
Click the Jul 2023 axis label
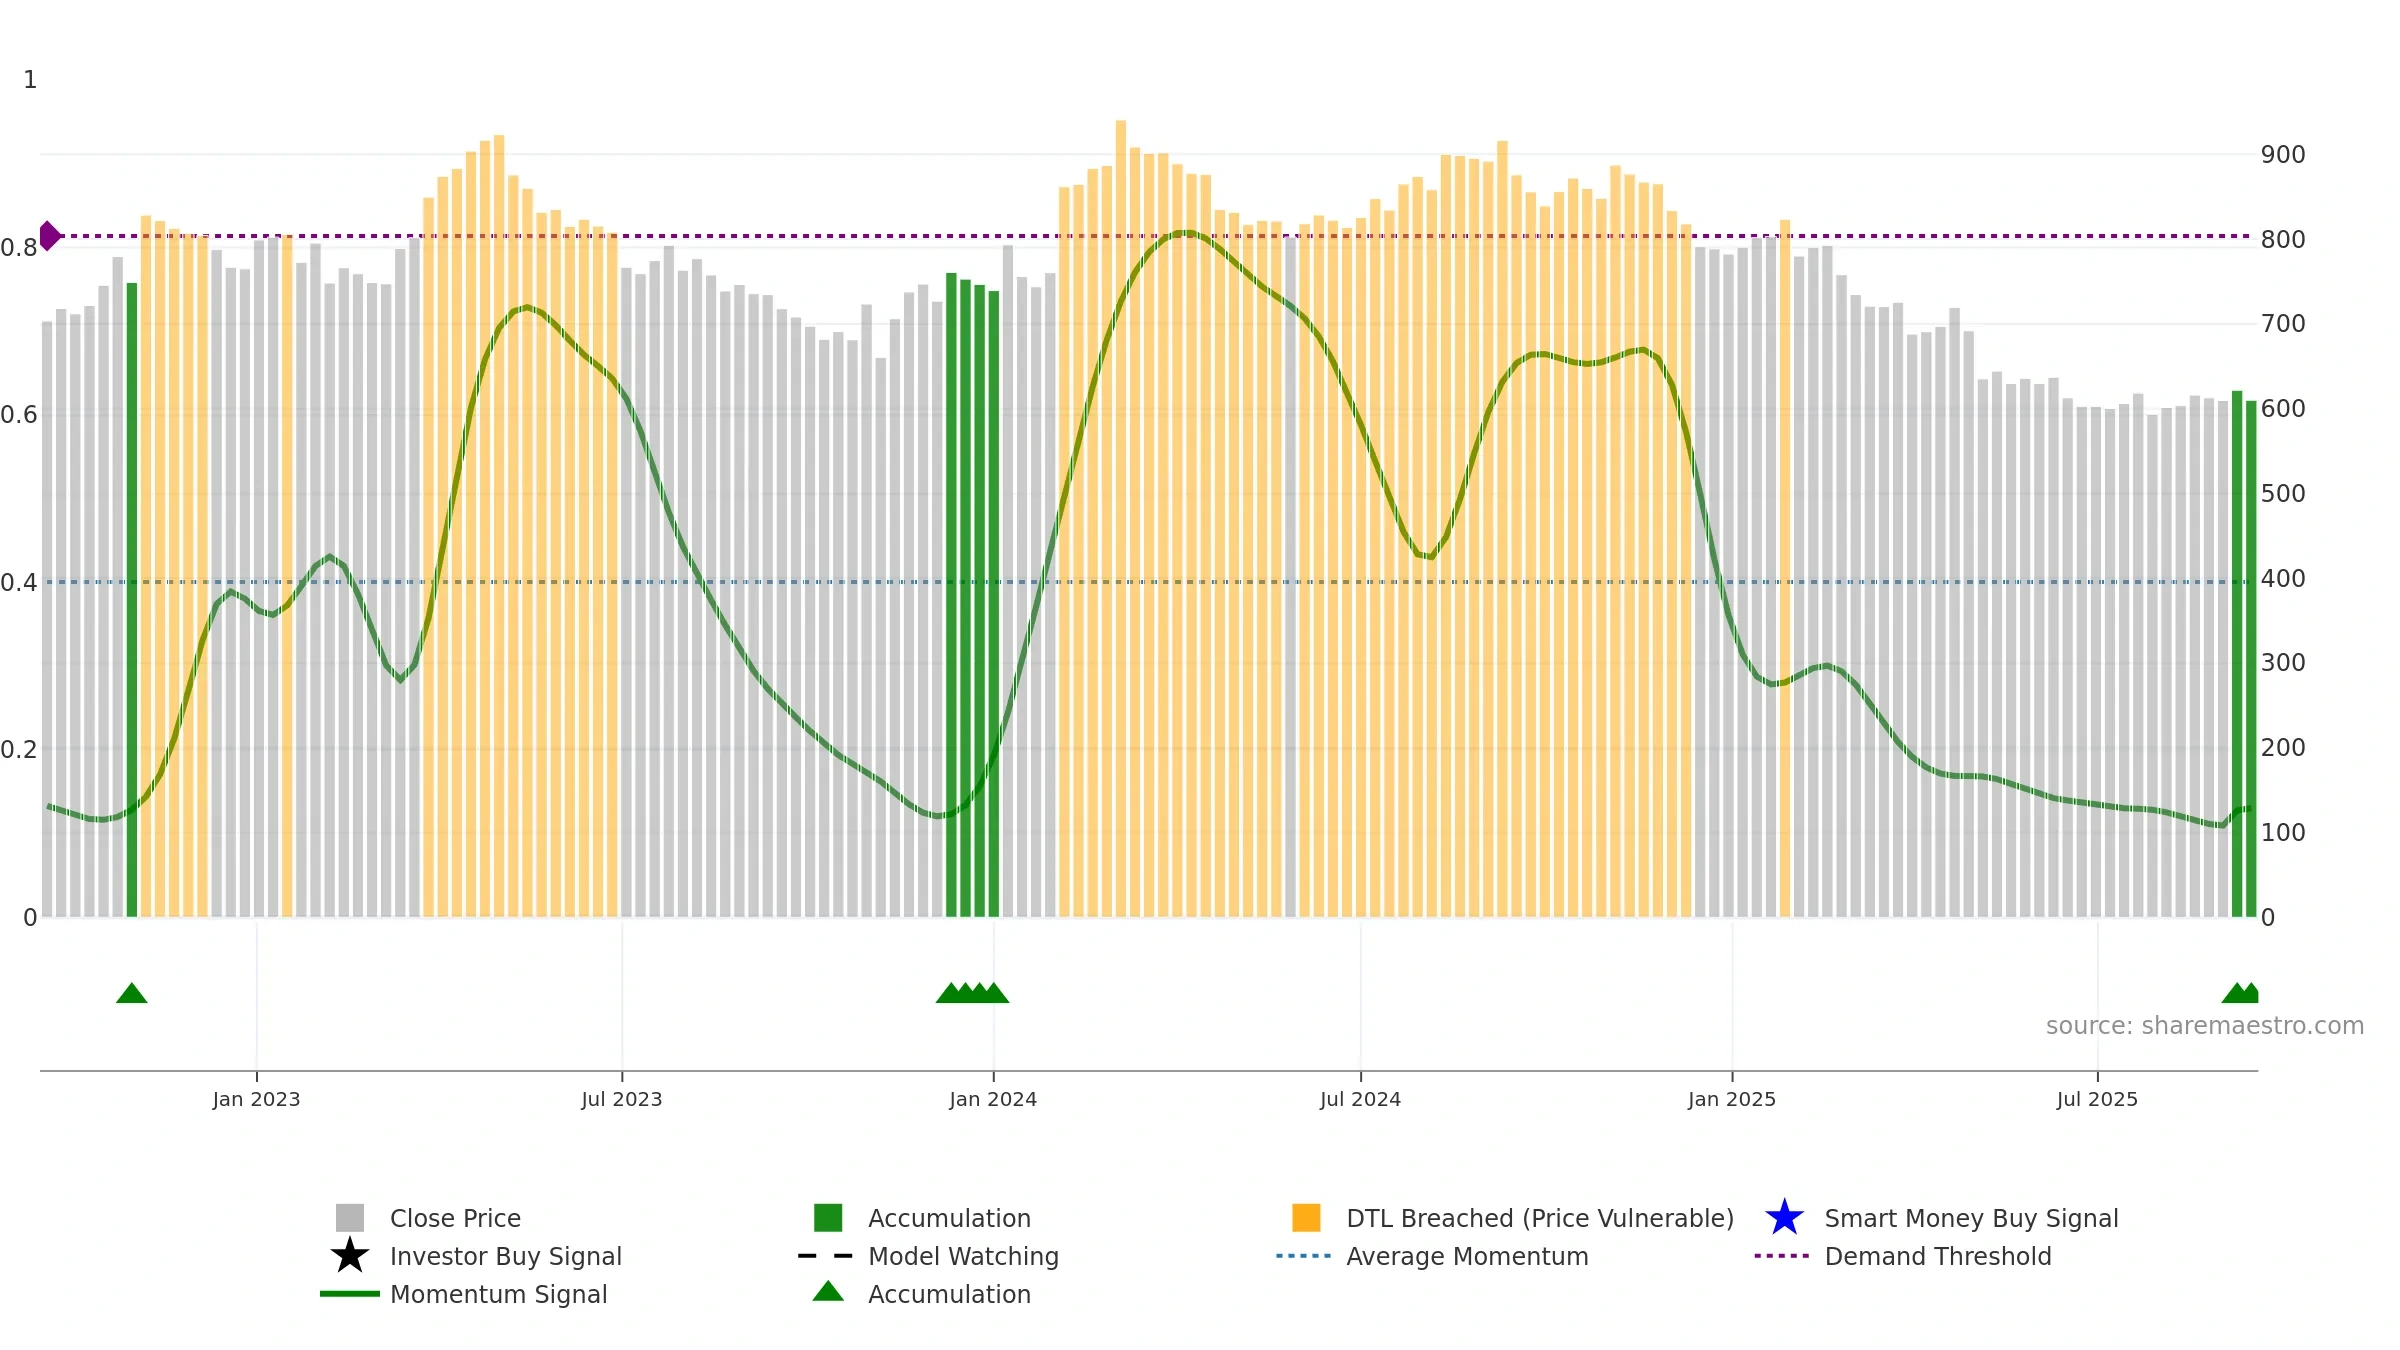point(622,1100)
